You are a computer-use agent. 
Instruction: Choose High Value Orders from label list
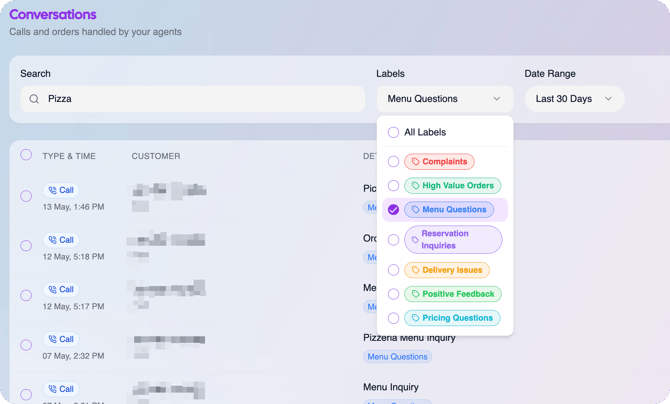[x=453, y=186]
